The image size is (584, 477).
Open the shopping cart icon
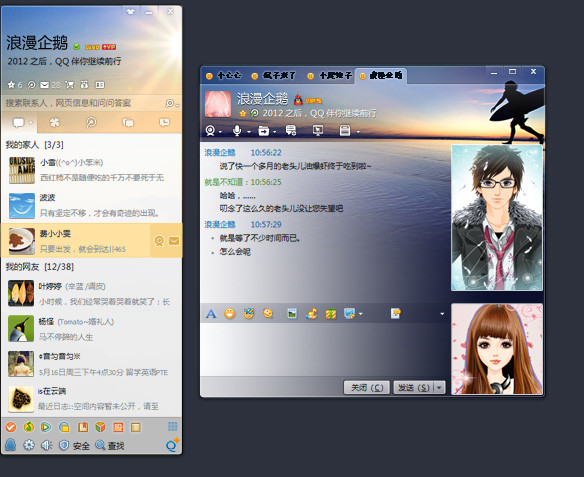point(69,85)
